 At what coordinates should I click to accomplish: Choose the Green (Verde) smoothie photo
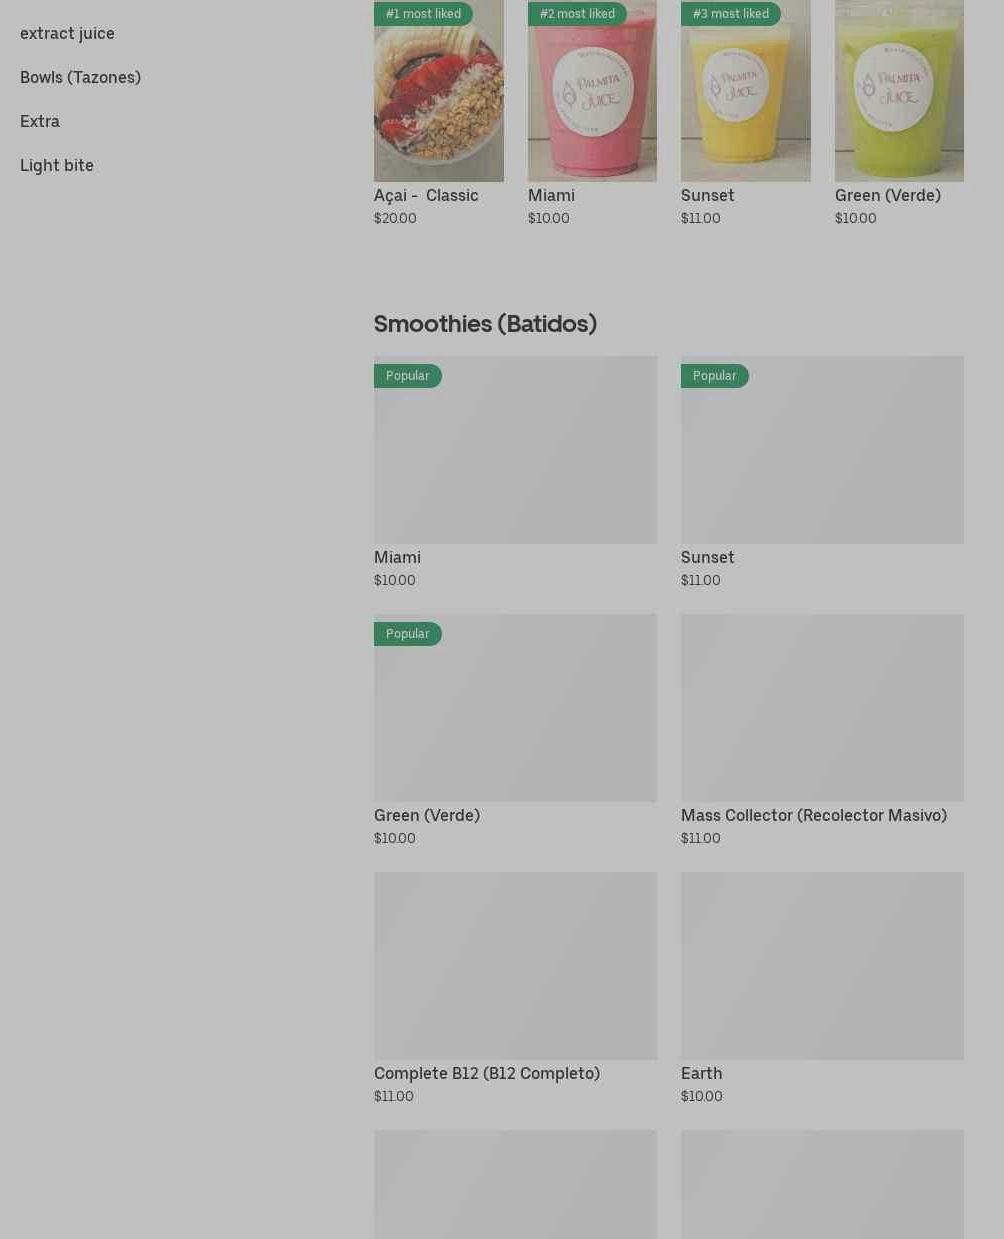(899, 91)
